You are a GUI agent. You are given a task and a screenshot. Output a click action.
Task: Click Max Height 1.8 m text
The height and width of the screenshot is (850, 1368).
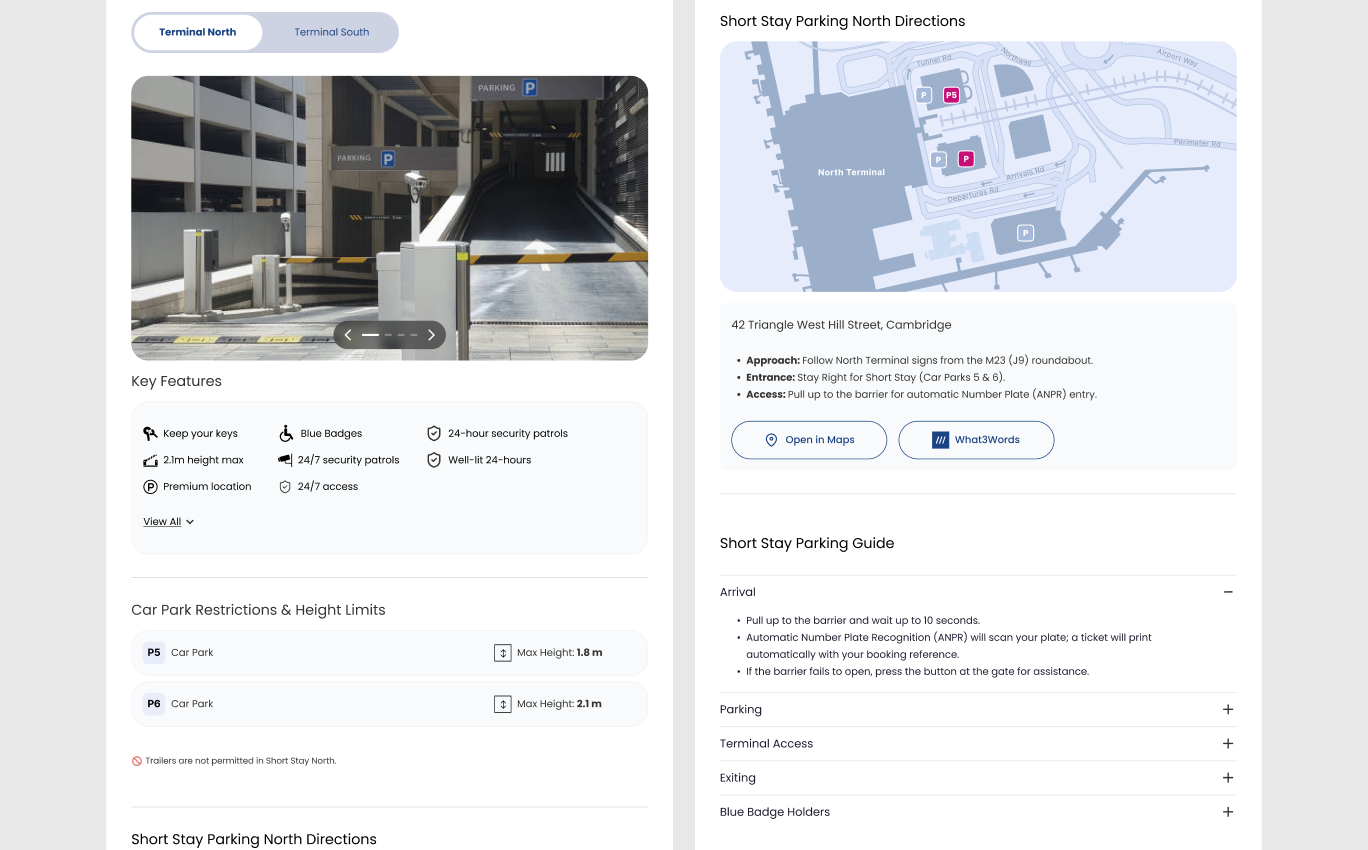tap(559, 653)
